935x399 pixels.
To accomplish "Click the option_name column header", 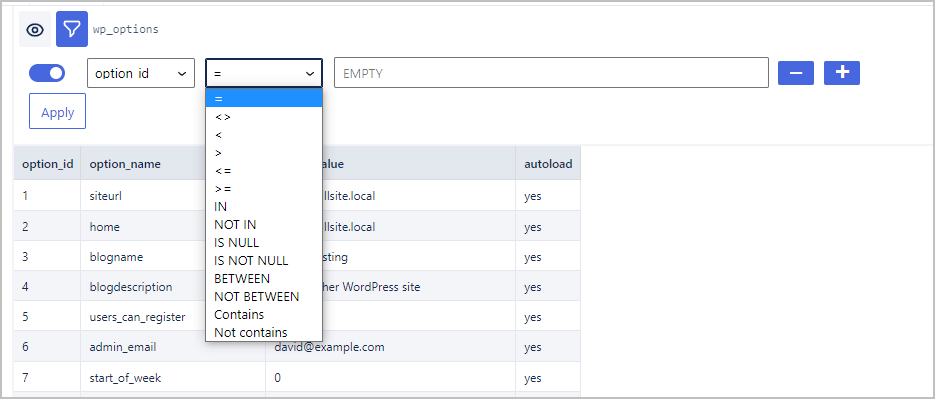I will (x=143, y=164).
